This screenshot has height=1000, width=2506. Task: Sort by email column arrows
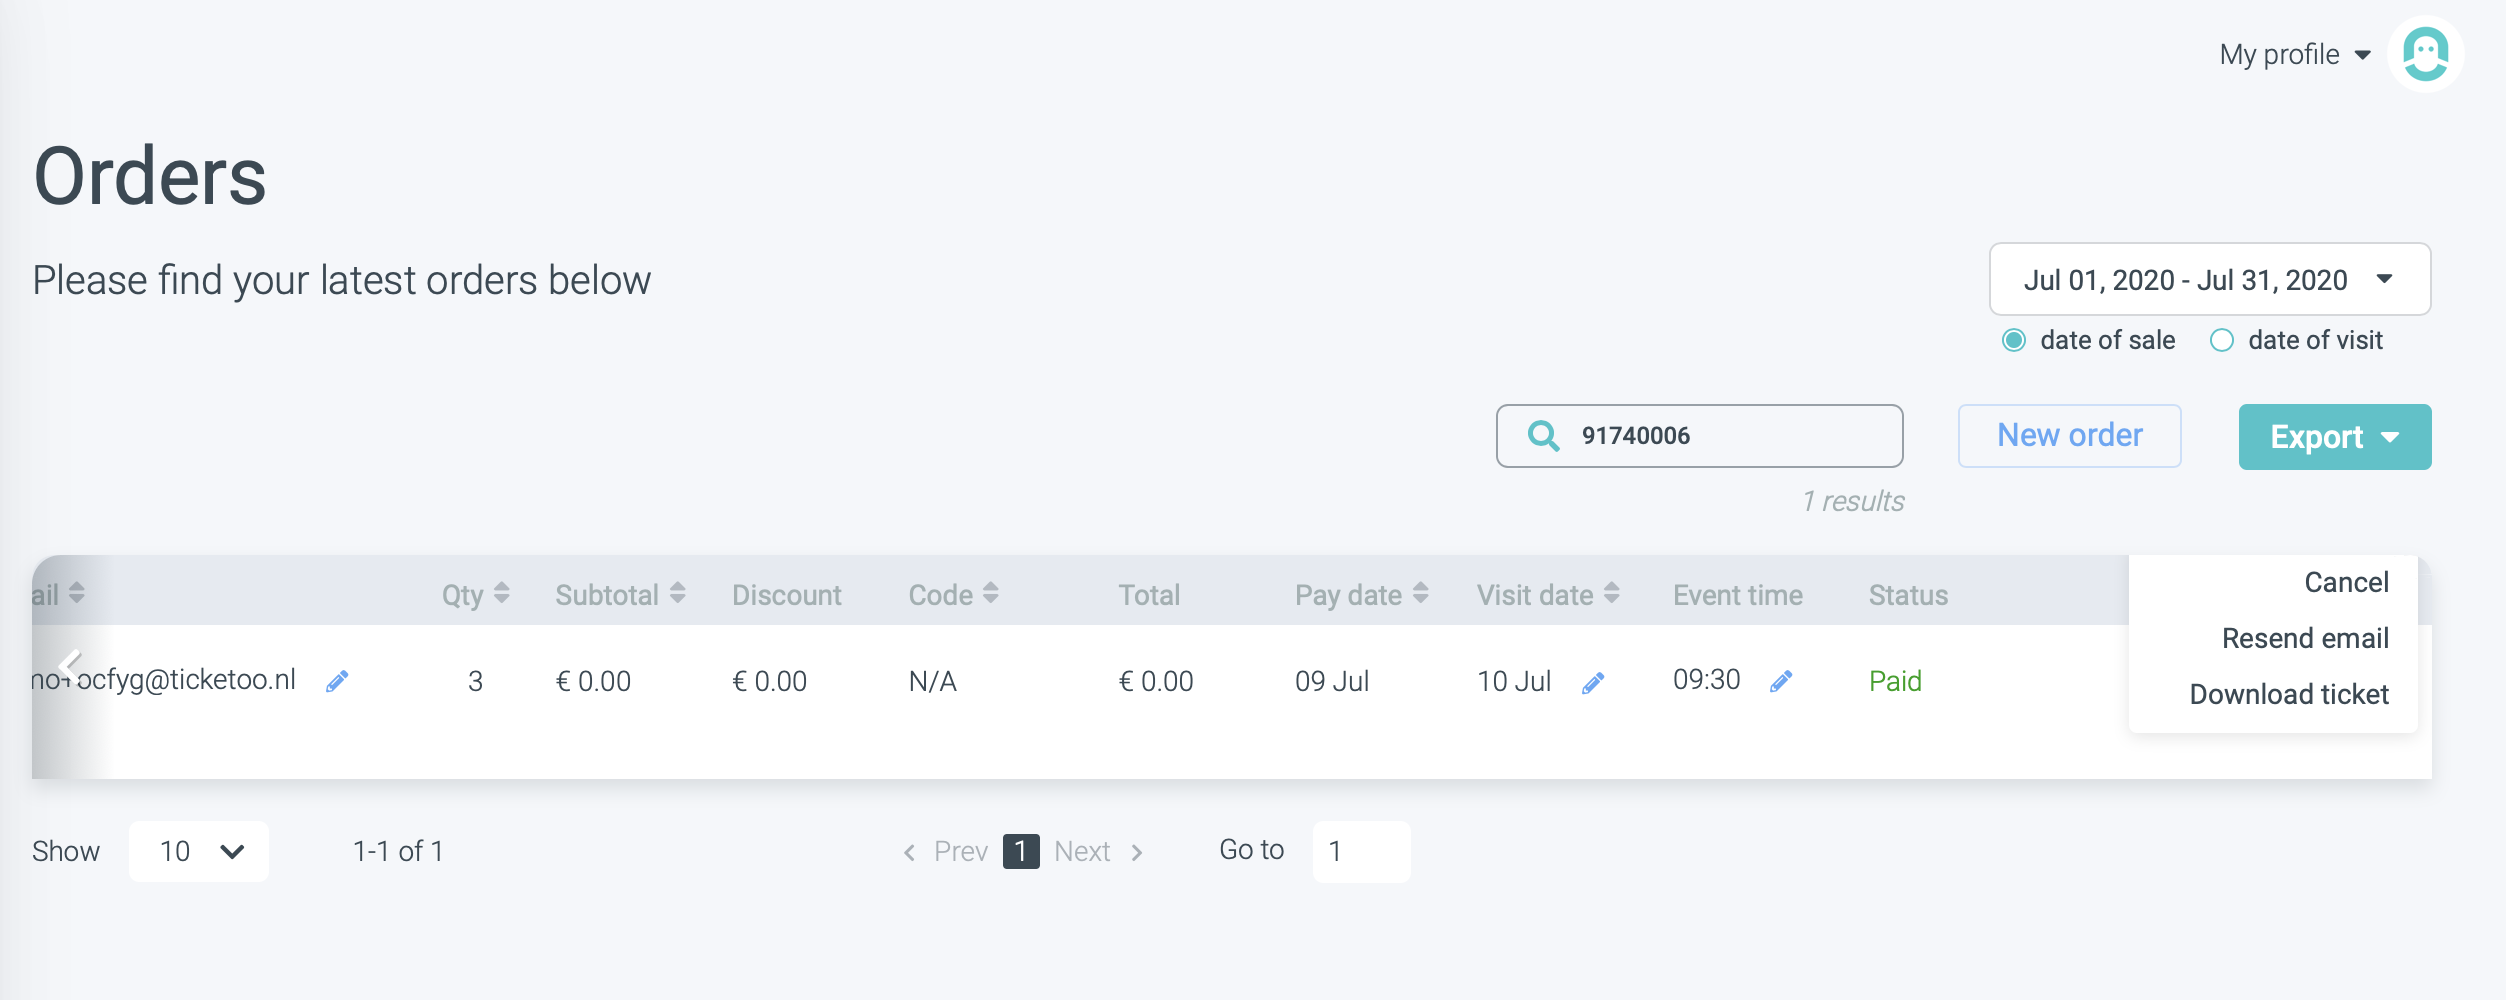click(77, 593)
